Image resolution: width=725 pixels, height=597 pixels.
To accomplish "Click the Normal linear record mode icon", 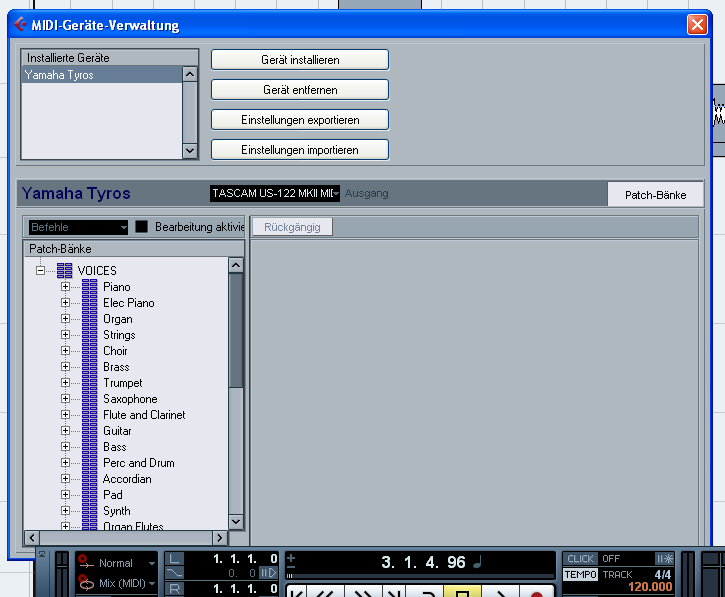I will coord(85,562).
